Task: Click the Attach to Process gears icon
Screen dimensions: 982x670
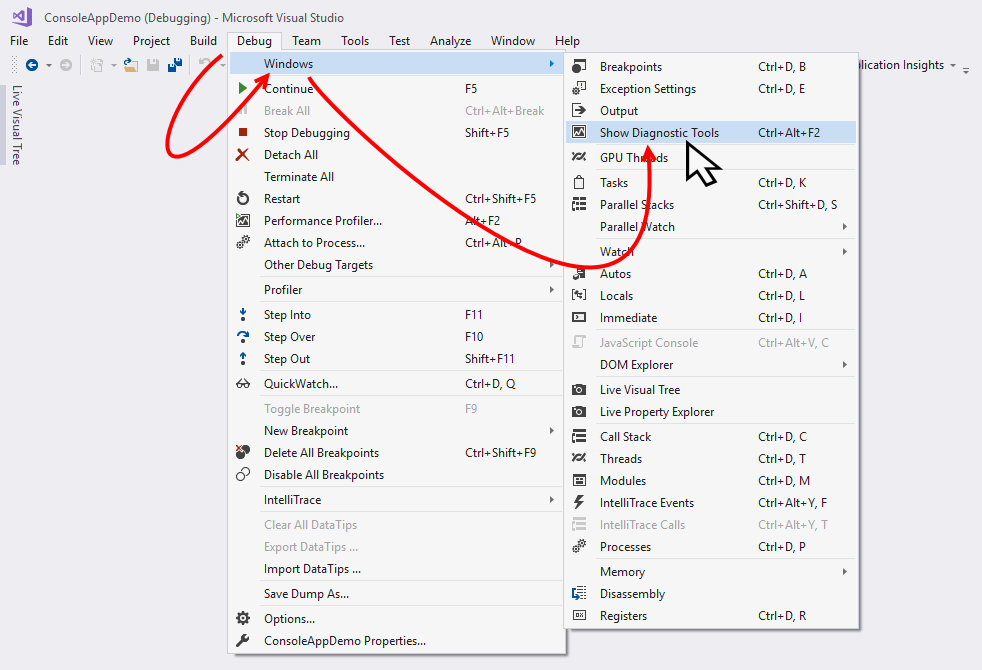Action: [243, 242]
